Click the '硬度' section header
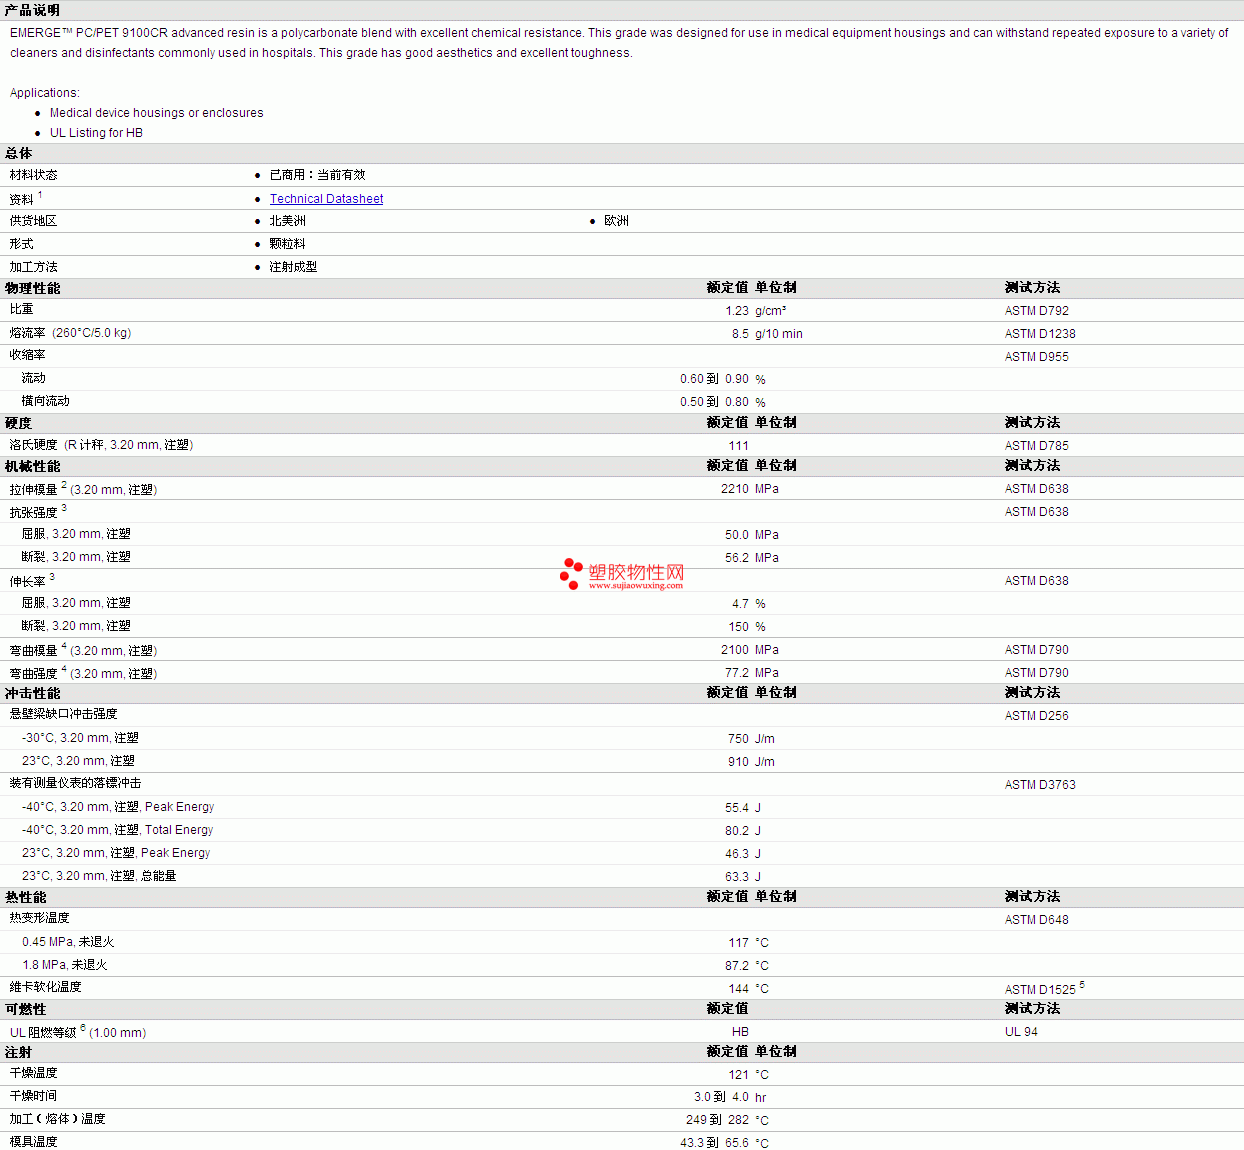Image resolution: width=1244 pixels, height=1150 pixels. 19,423
